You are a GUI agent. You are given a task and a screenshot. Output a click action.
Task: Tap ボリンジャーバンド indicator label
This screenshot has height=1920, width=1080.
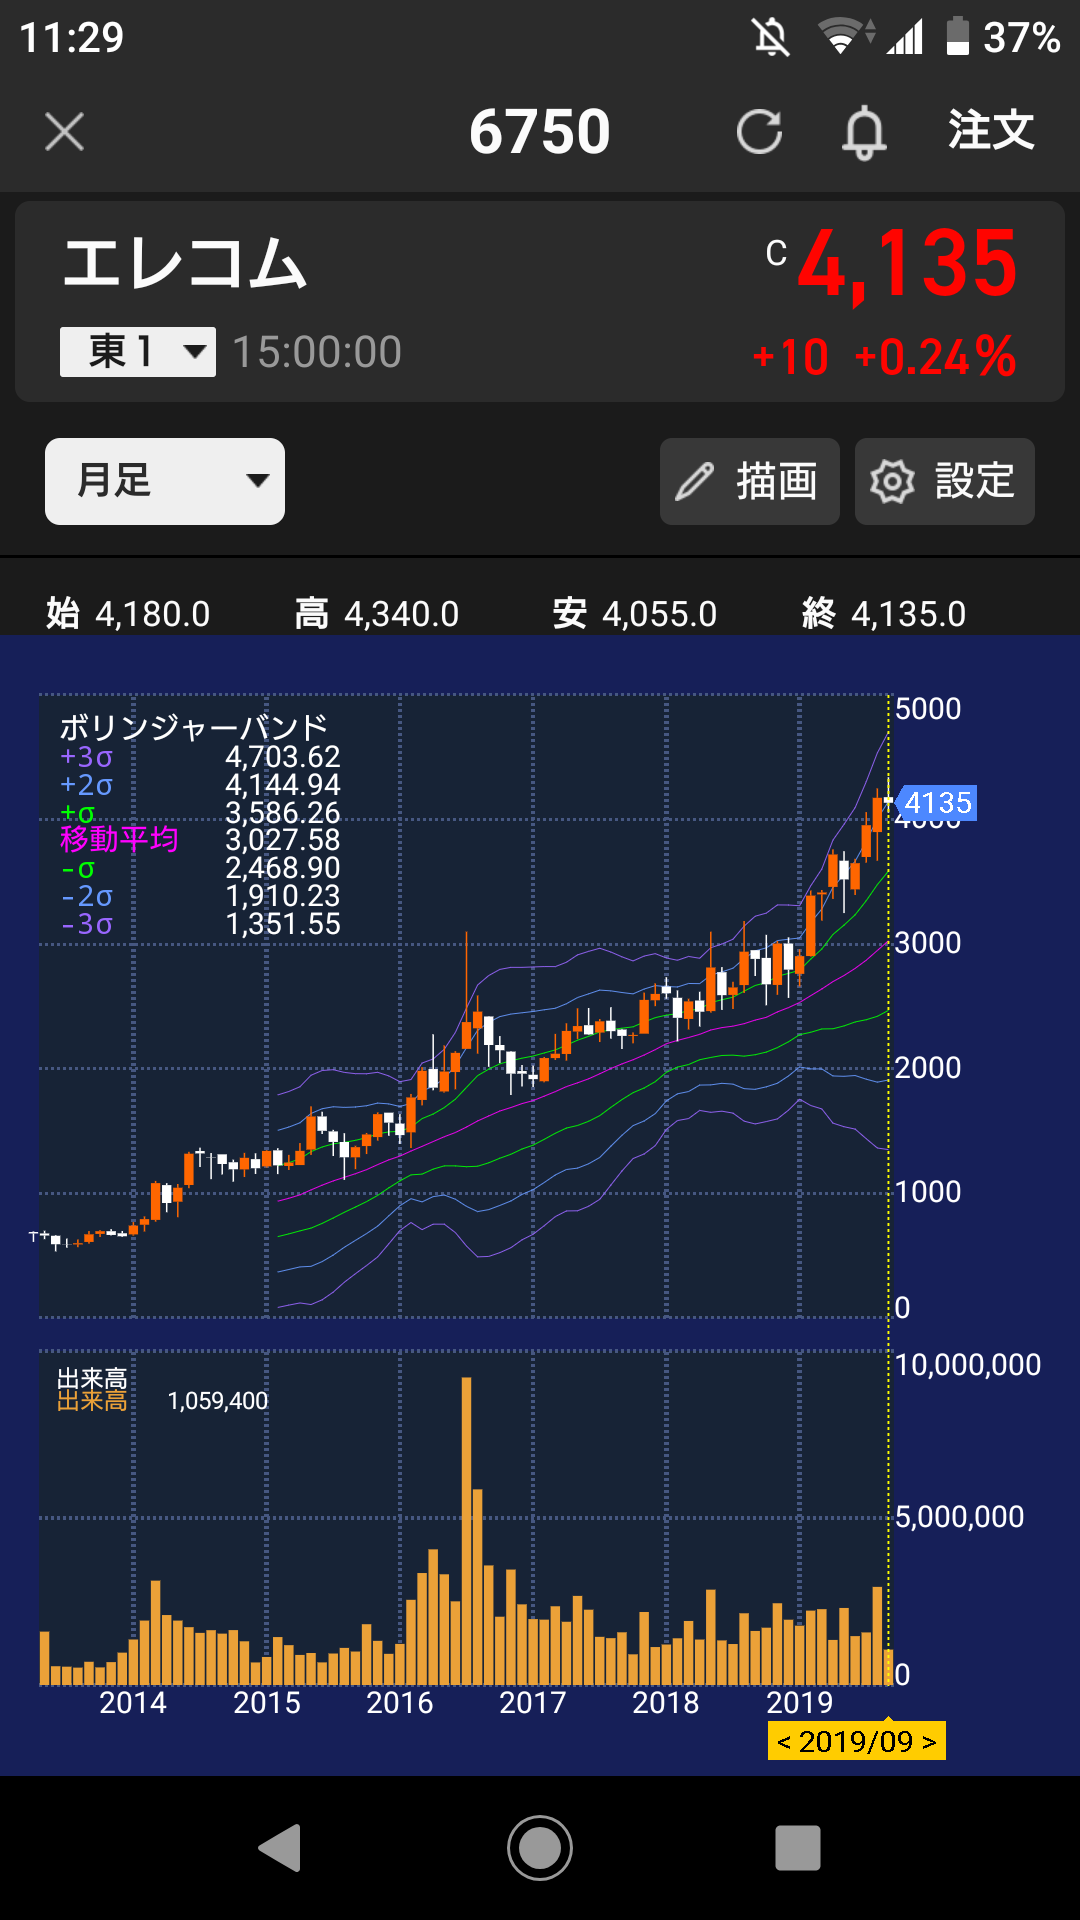click(194, 727)
